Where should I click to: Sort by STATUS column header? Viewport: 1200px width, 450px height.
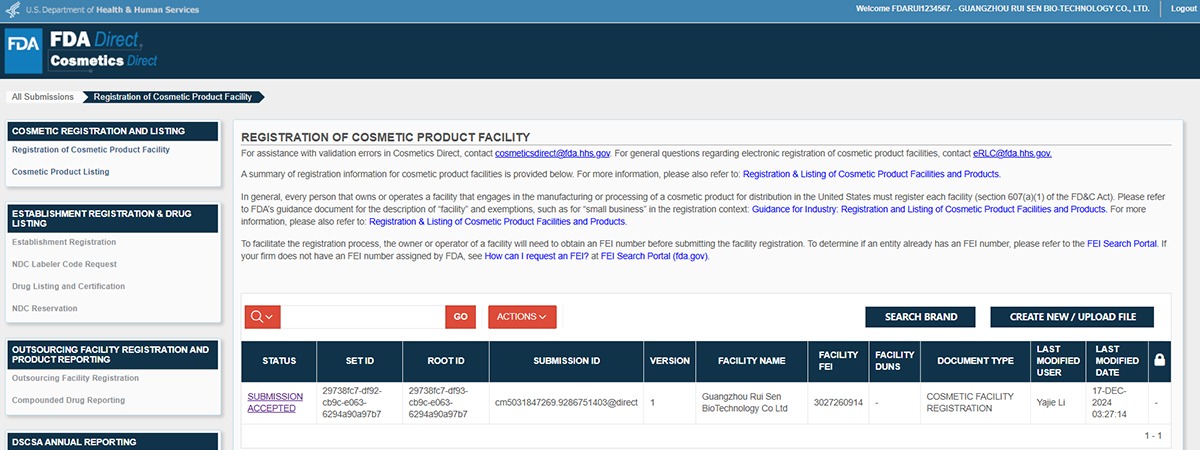click(x=279, y=361)
